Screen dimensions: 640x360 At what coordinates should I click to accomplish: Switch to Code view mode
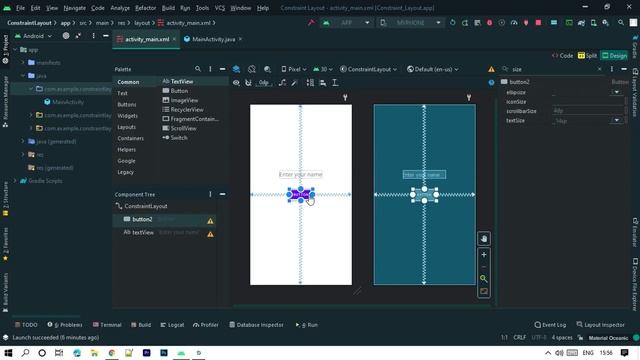(562, 56)
